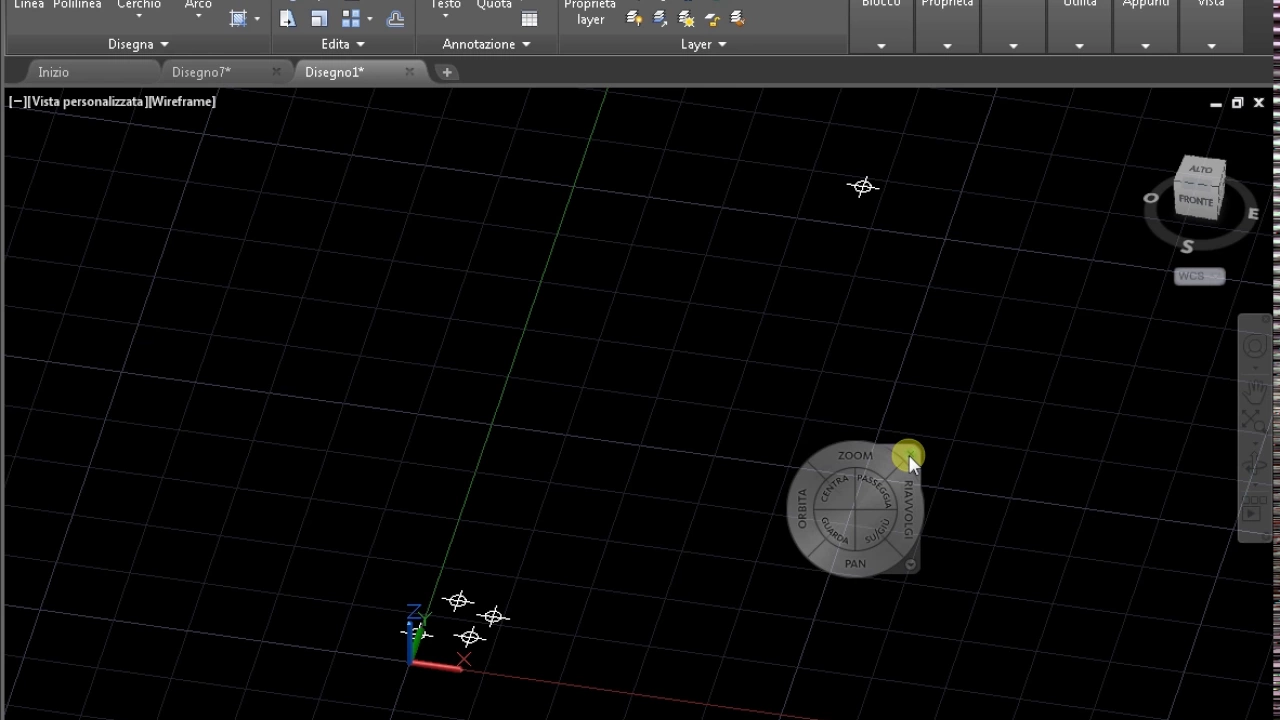1280x720 pixels.
Task: Click the layer icon with blue arrow
Action: click(x=660, y=18)
